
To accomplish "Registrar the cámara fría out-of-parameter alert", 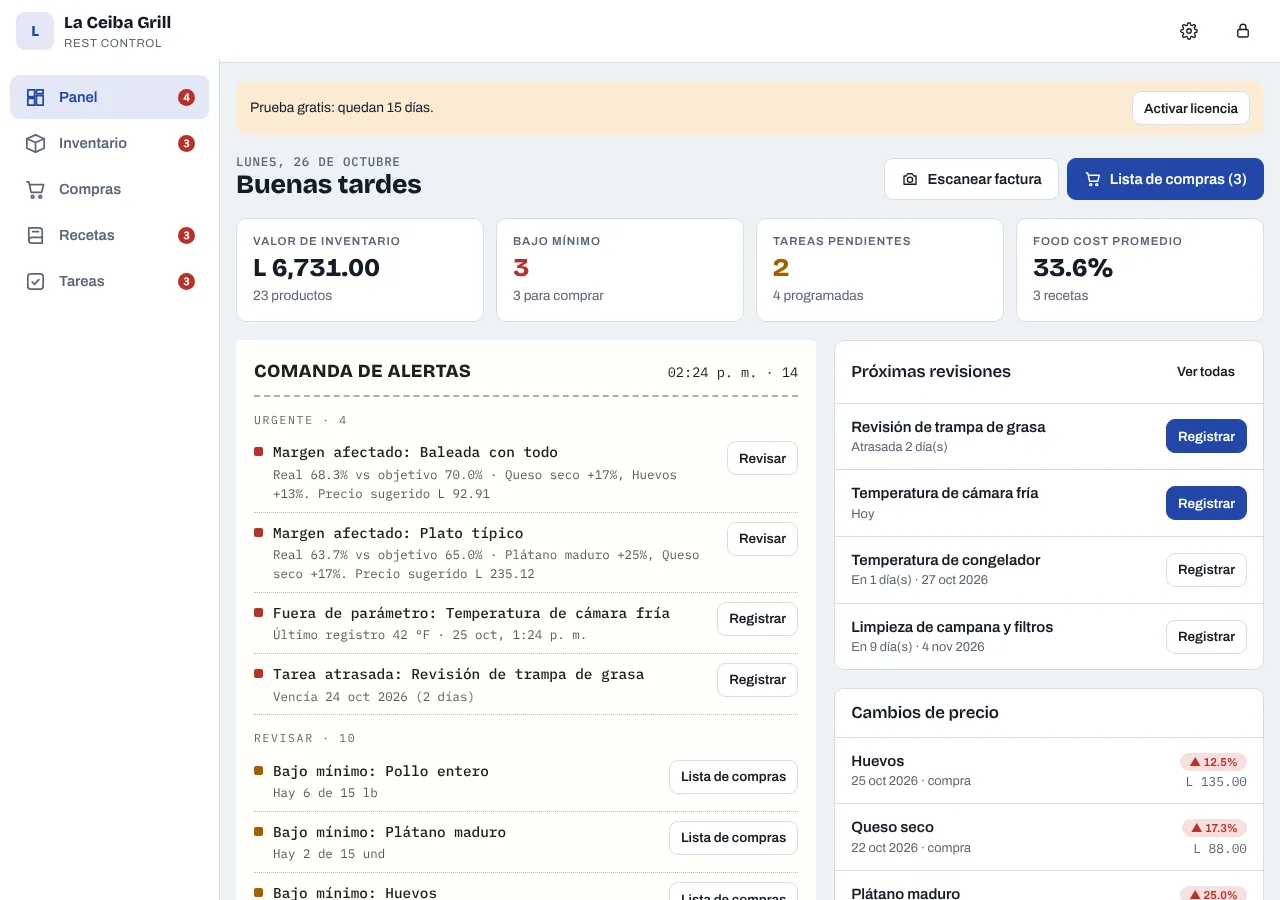I will (x=757, y=619).
